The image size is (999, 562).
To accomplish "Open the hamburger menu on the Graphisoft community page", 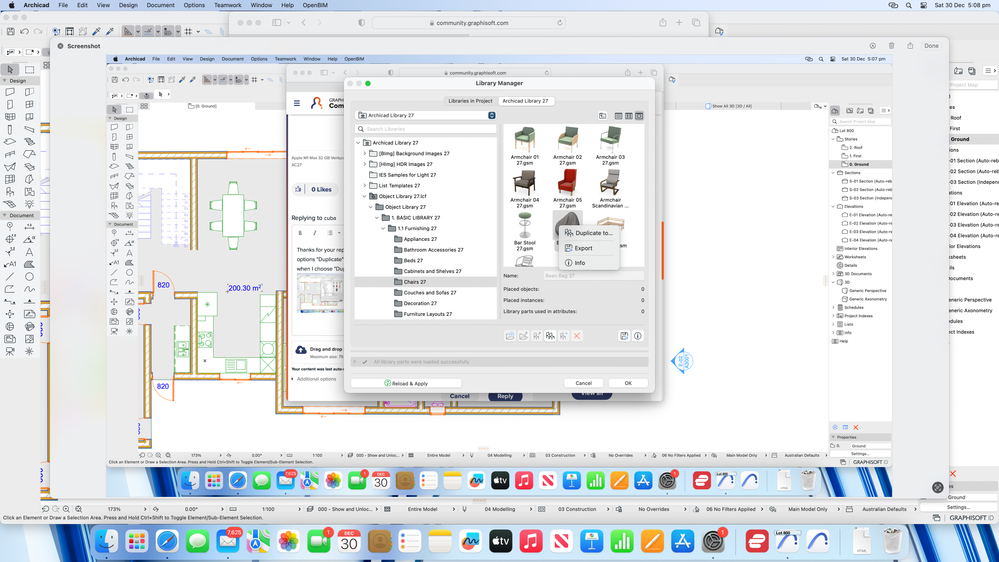I will (x=297, y=103).
